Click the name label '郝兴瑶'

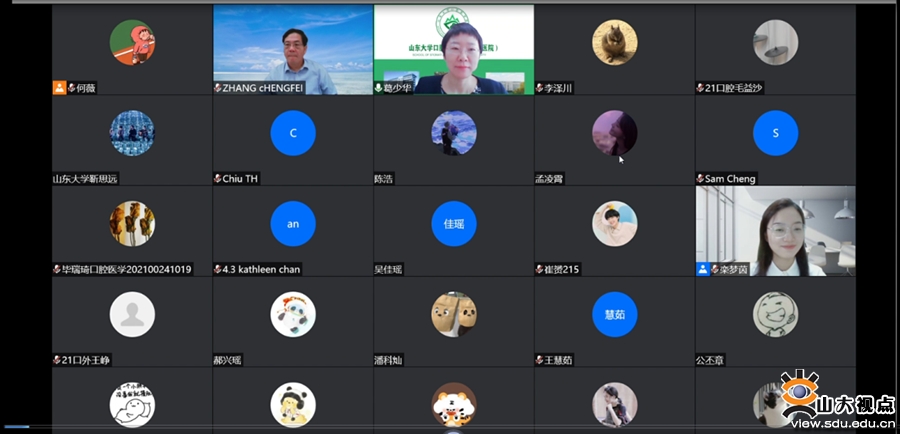coord(227,360)
